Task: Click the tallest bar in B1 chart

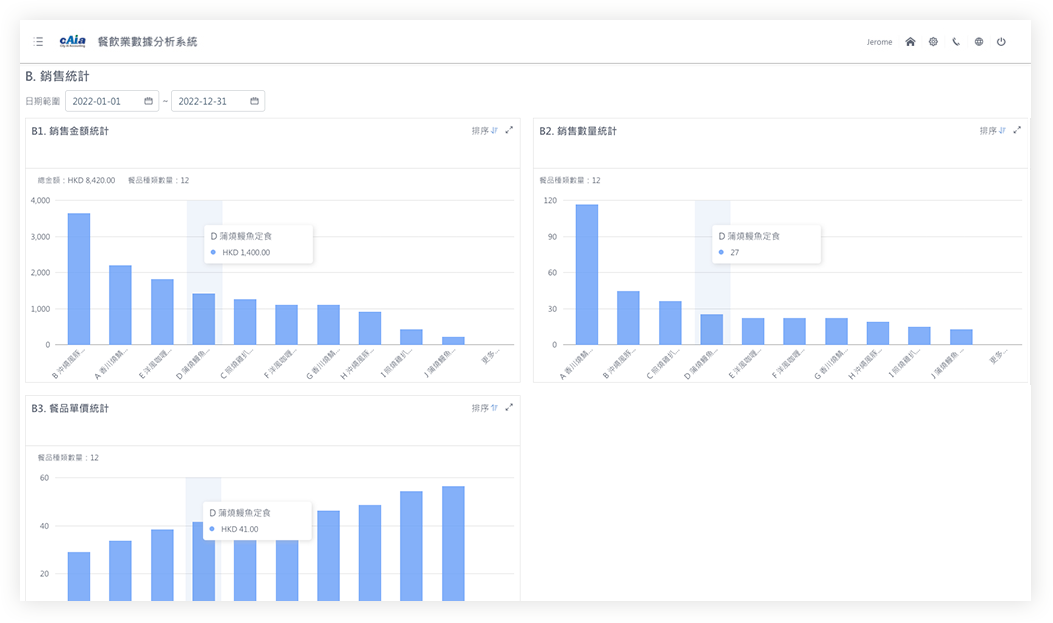Action: point(79,279)
